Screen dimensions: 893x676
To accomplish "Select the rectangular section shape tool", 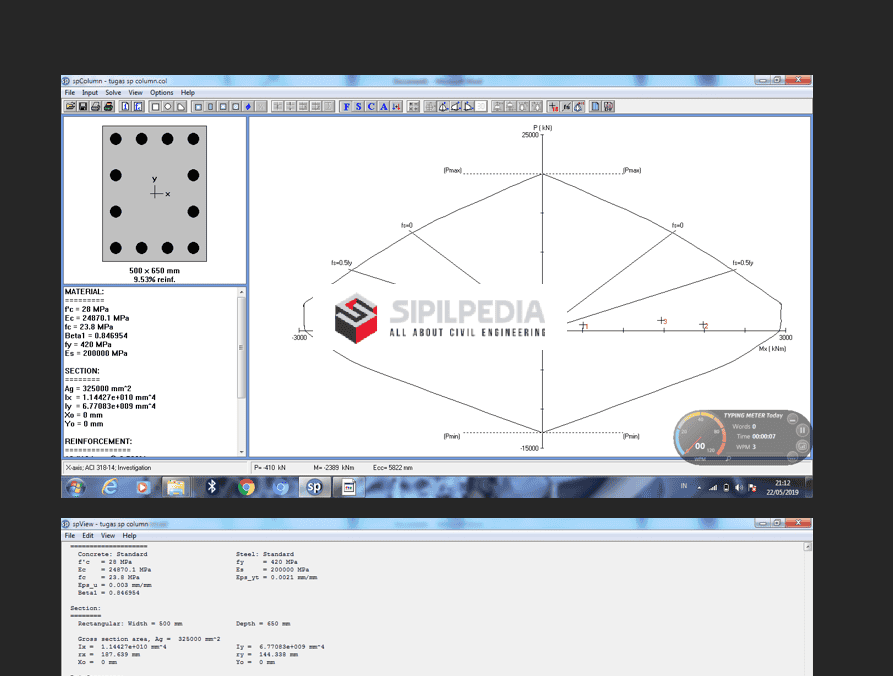I will 156,106.
